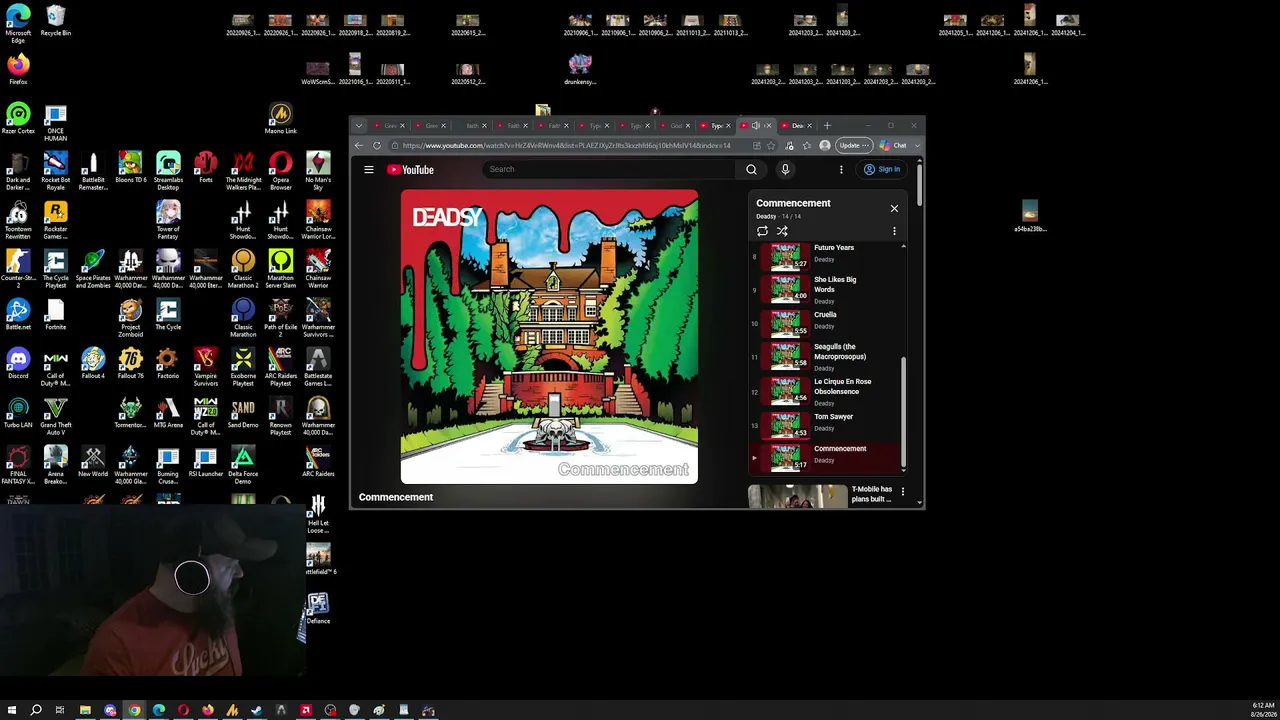Open the taskbar clock and date
Image resolution: width=1280 pixels, height=720 pixels.
pyautogui.click(x=1263, y=710)
